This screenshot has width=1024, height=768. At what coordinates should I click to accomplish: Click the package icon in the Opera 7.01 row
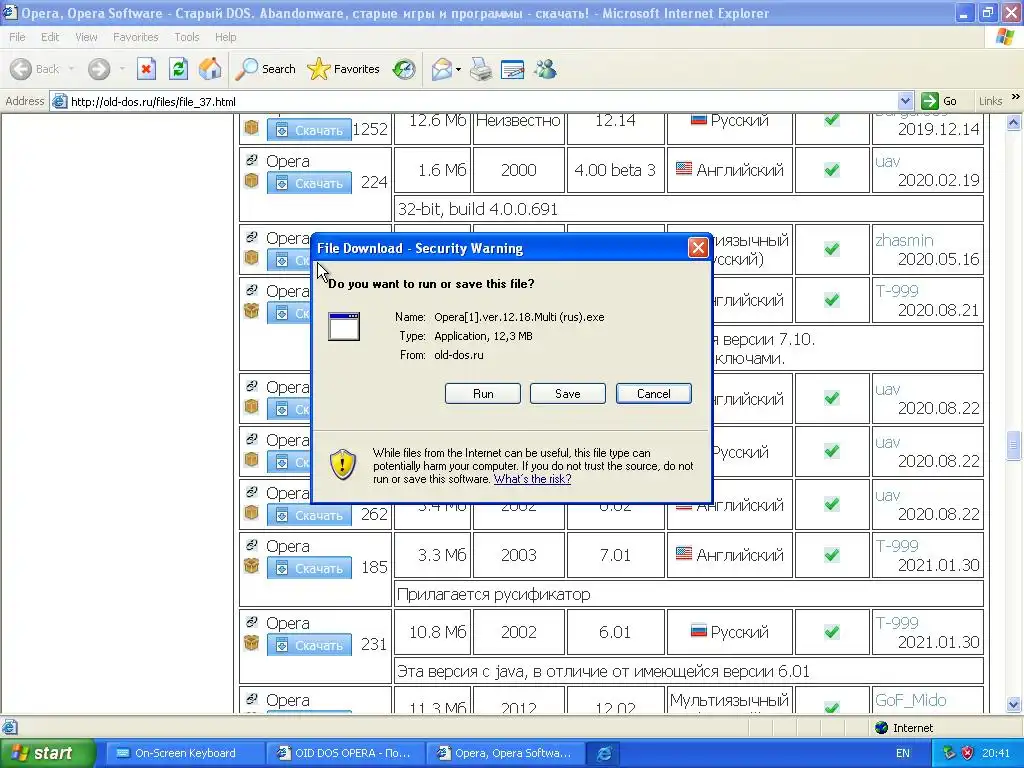251,566
